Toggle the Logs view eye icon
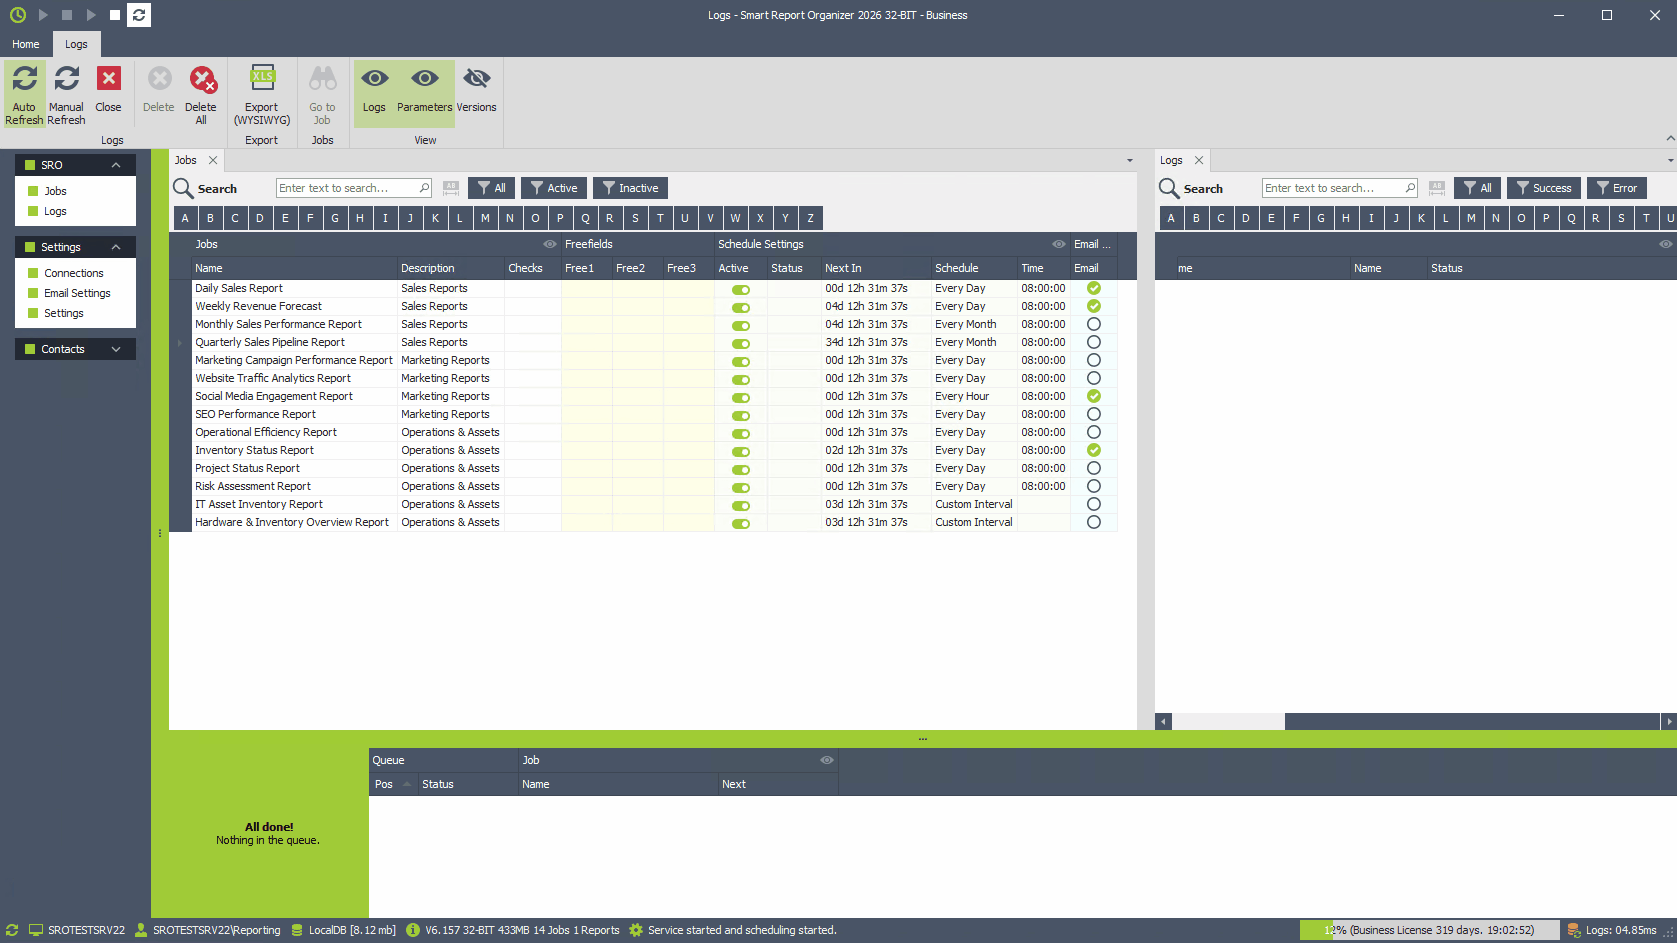Viewport: 1677px width, 943px height. (374, 78)
